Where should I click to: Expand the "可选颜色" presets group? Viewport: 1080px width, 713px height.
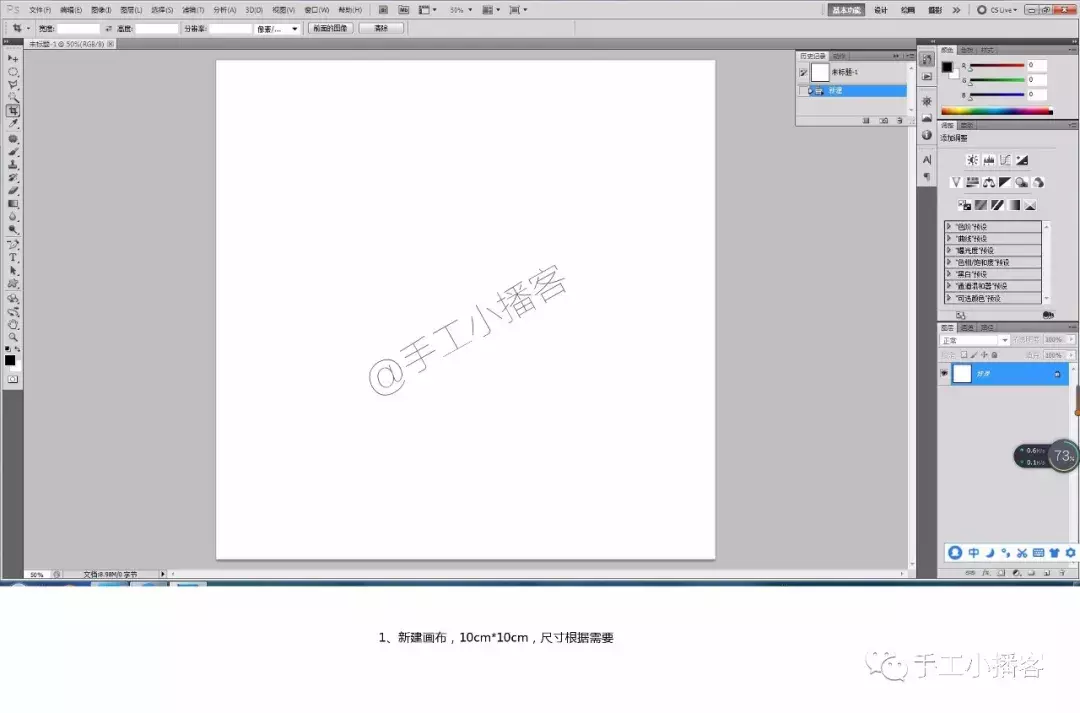coord(948,298)
